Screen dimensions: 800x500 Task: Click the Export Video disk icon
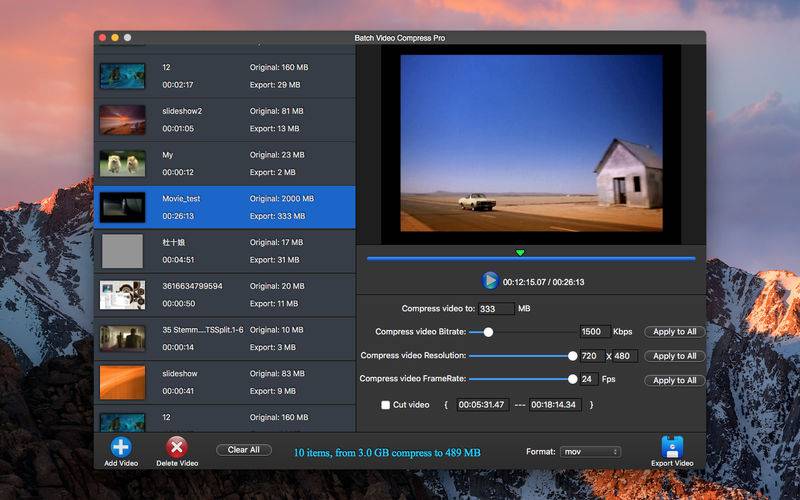click(x=672, y=447)
